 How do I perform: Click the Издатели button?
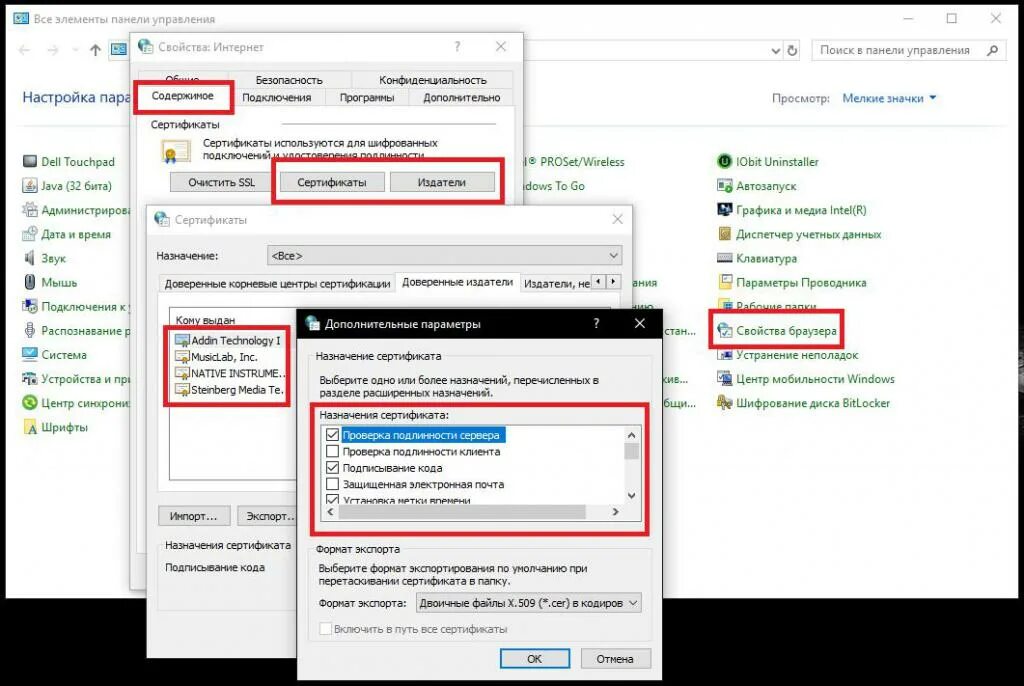click(442, 182)
